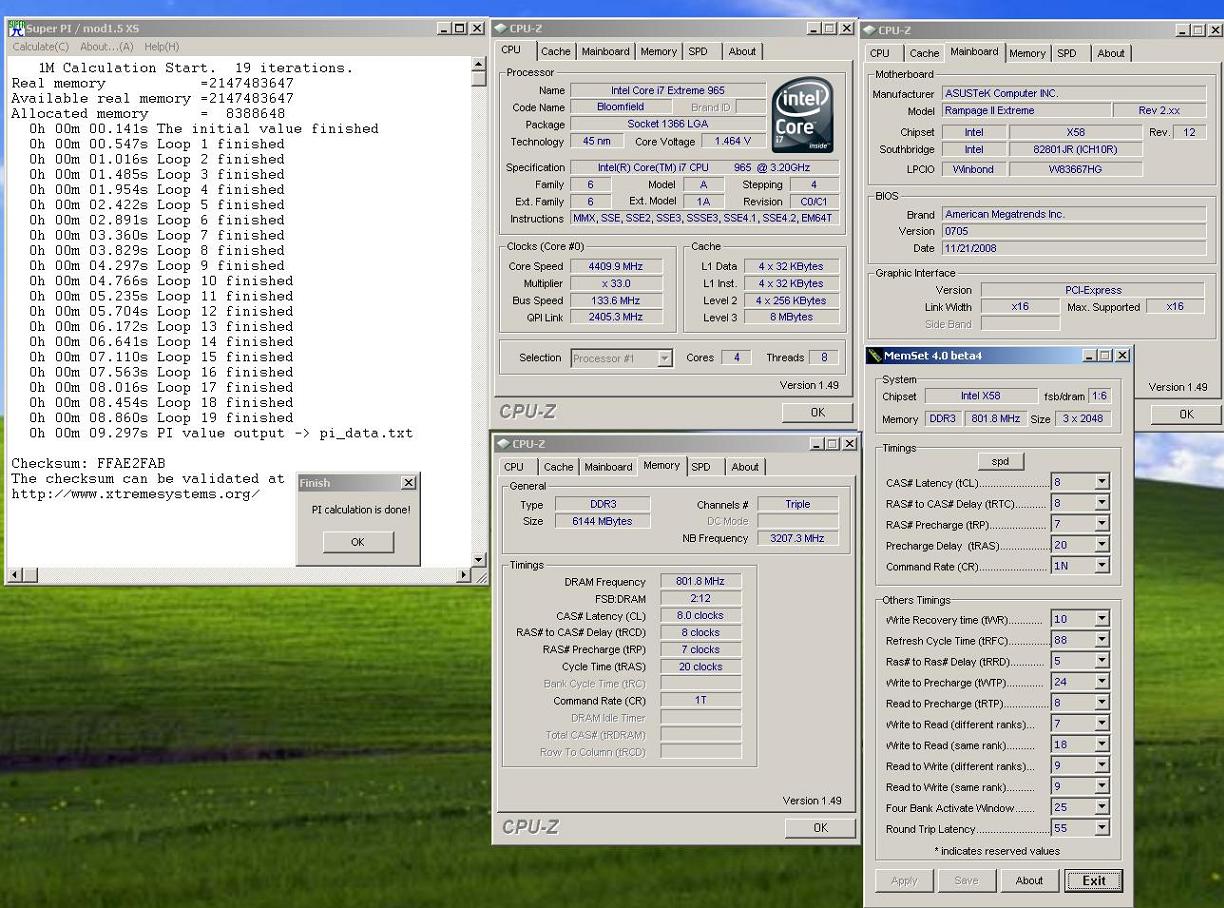This screenshot has width=1224, height=908.
Task: Click the Rampage II Extreme model field
Action: point(1025,111)
